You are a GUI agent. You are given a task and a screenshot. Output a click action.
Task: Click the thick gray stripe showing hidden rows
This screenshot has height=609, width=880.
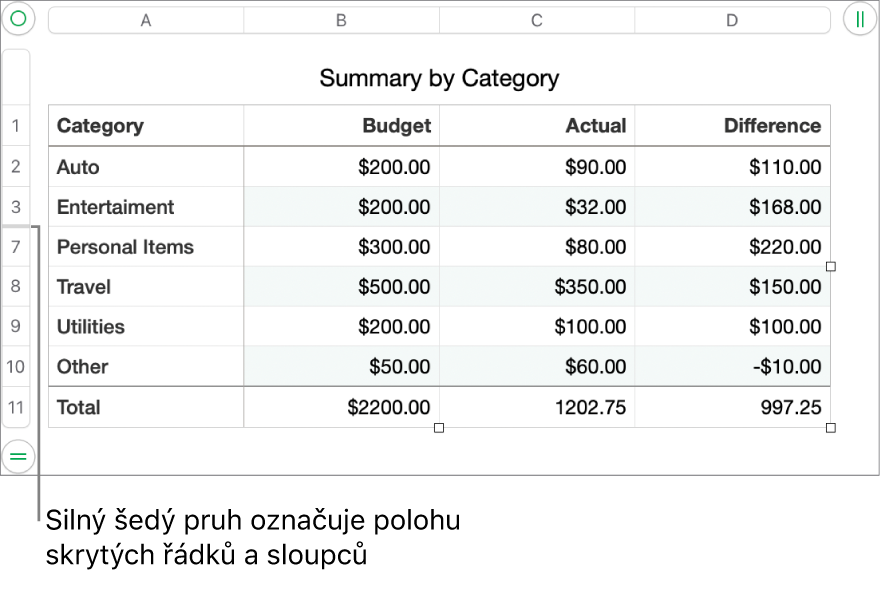click(x=19, y=227)
